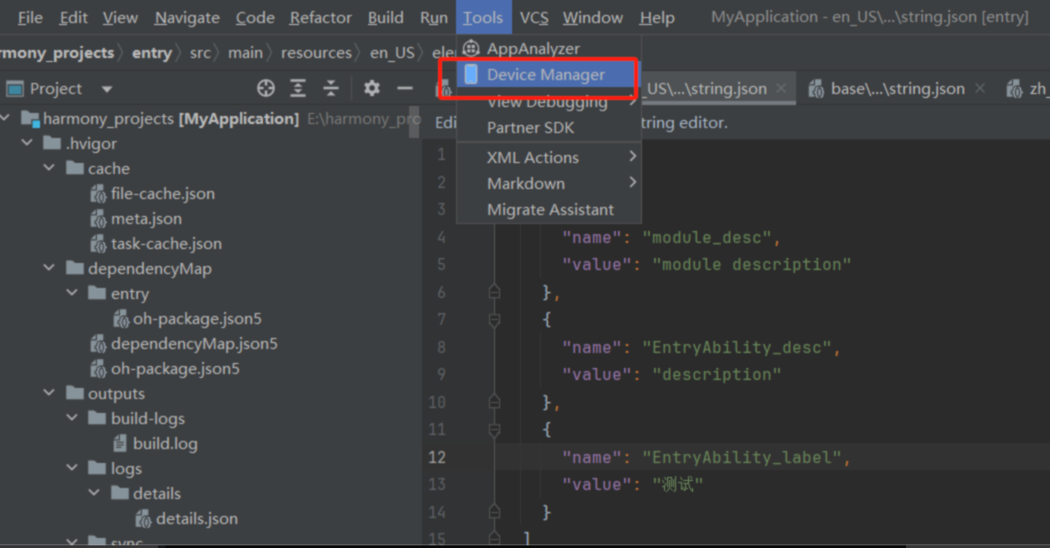This screenshot has height=548, width=1050.
Task: Collapse the build-logs folder
Action: (72, 417)
